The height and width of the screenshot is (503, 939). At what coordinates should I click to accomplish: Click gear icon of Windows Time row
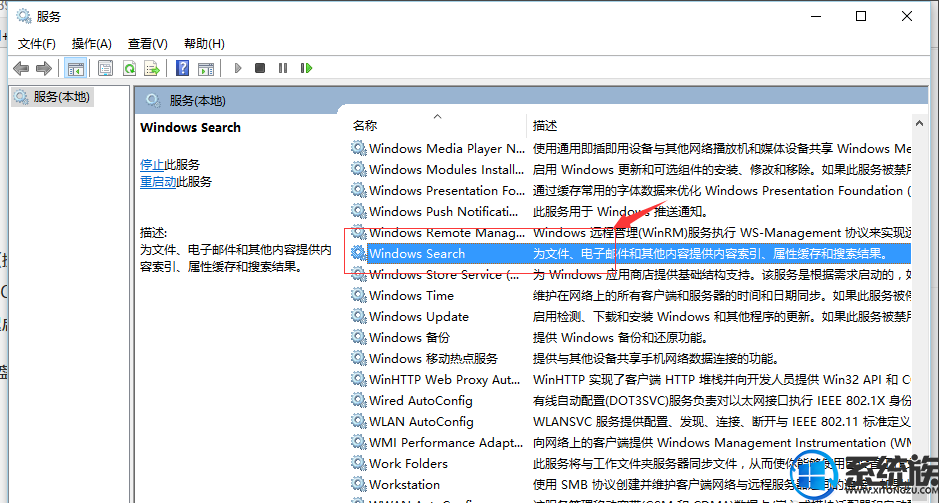tap(359, 295)
